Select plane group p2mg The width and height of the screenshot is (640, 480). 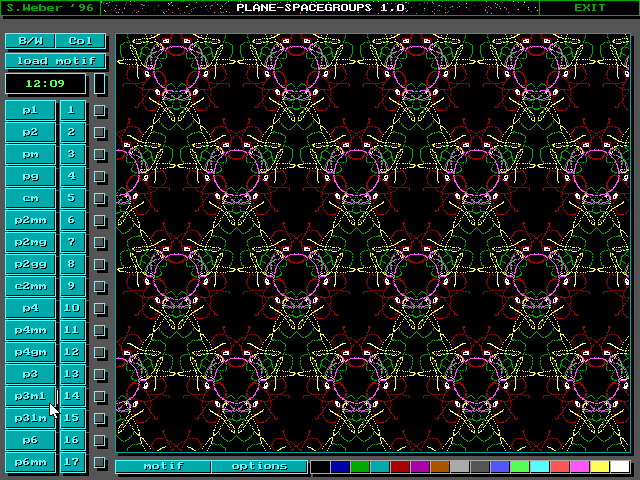[x=30, y=242]
